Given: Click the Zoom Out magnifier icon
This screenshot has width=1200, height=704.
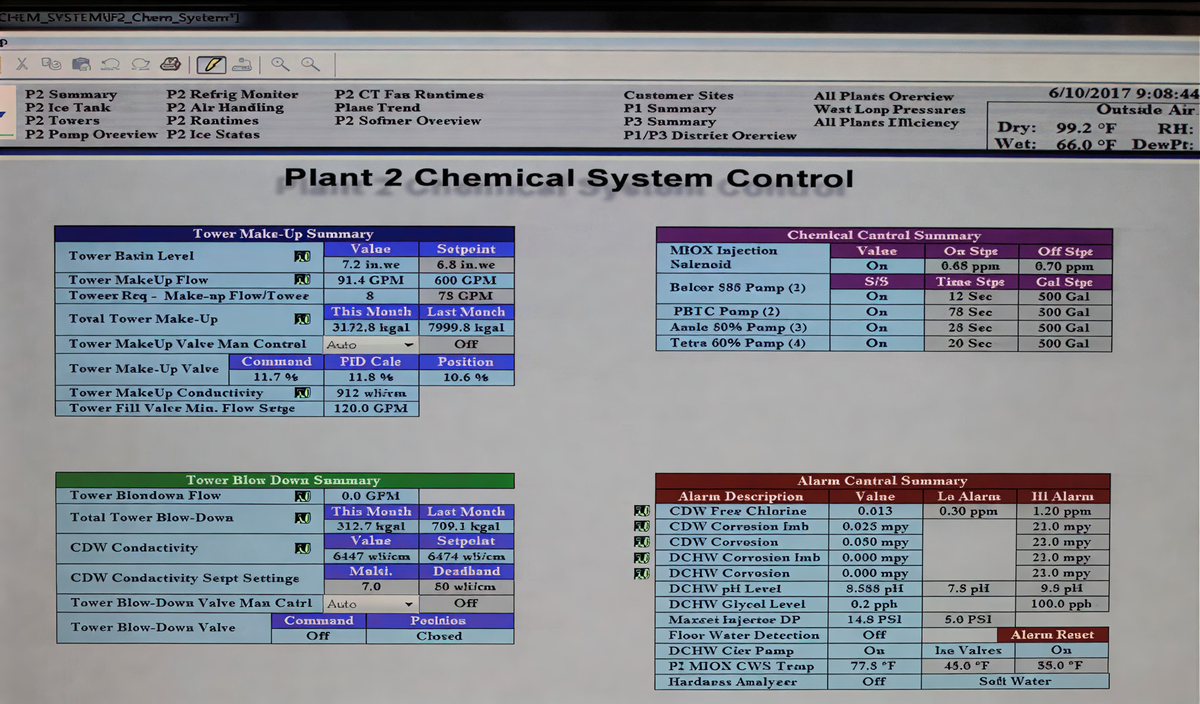Looking at the screenshot, I should 309,64.
